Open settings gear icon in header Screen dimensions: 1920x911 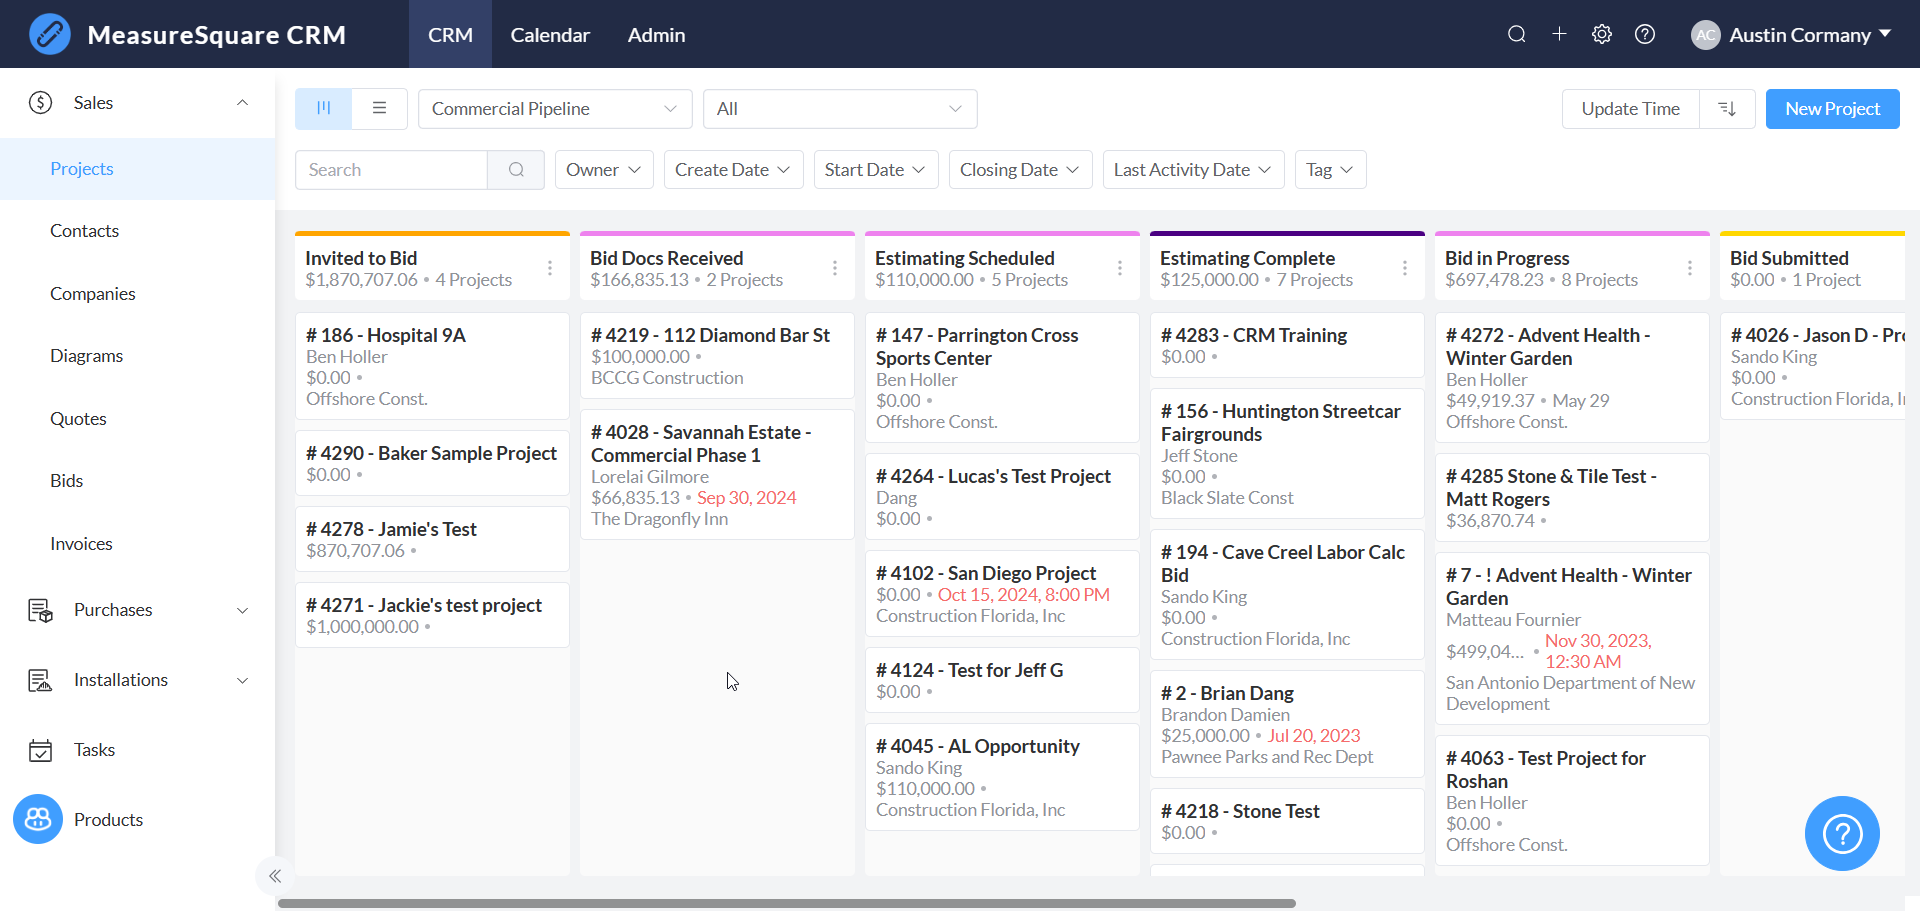pos(1602,34)
